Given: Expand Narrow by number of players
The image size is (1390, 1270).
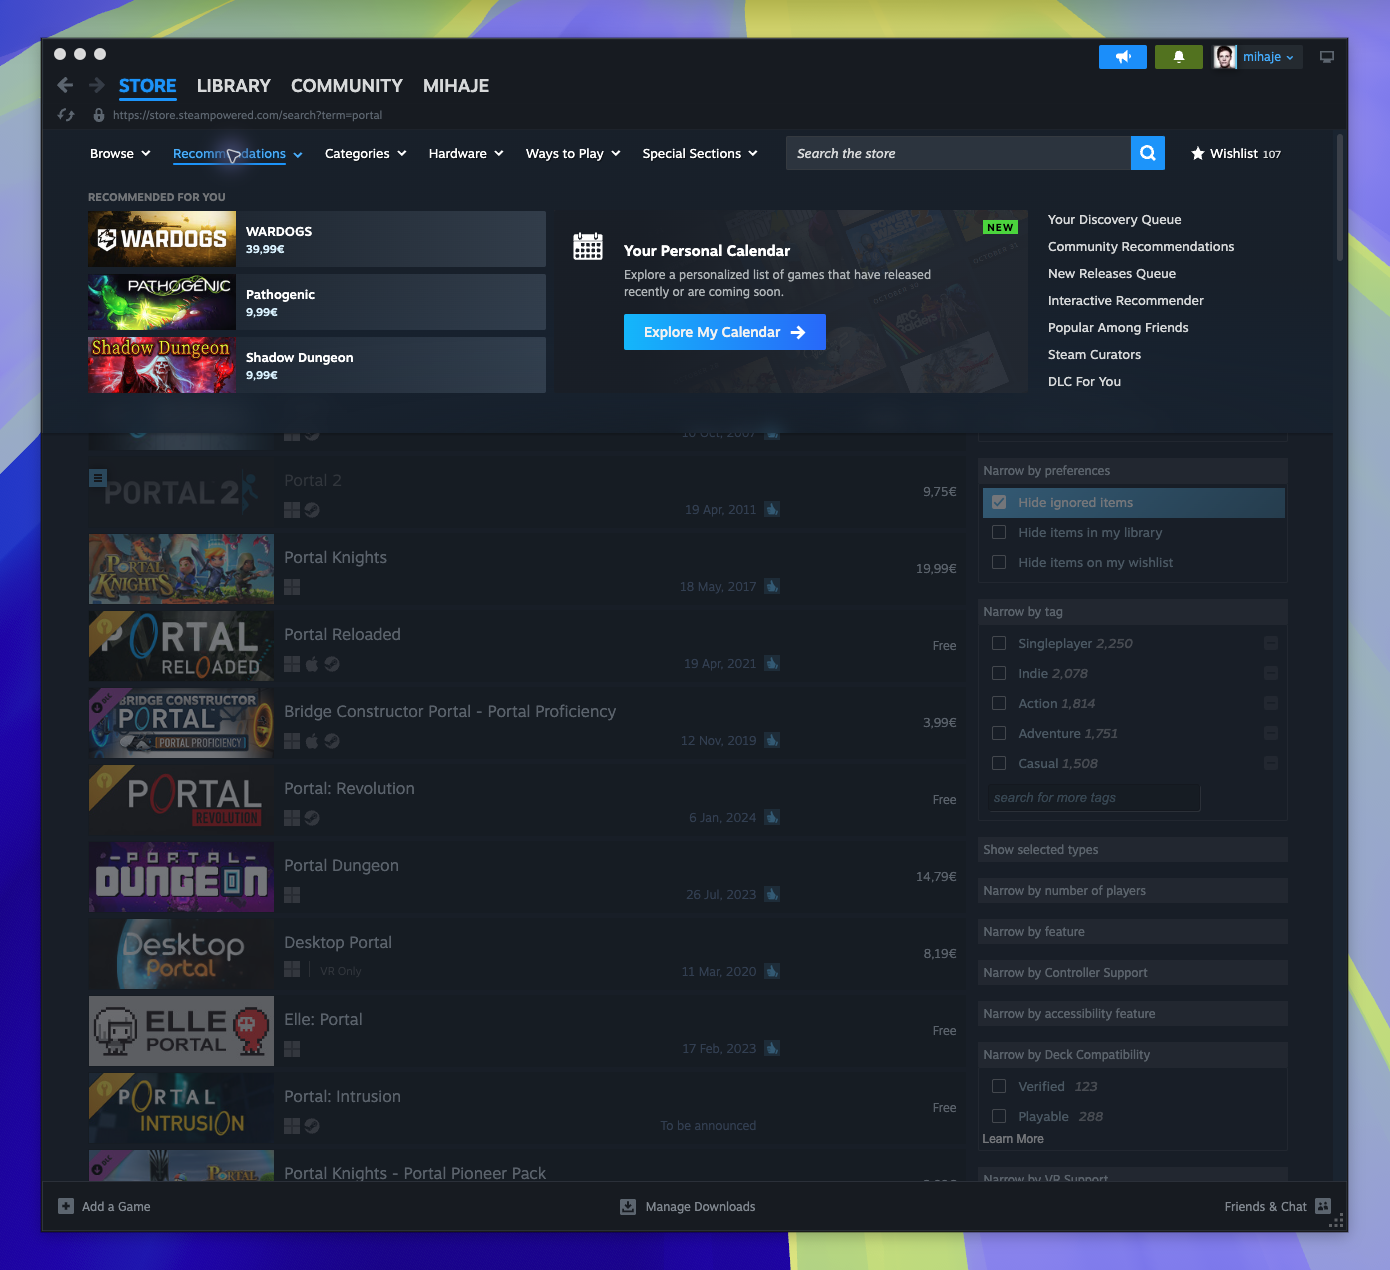Looking at the screenshot, I should [1132, 890].
